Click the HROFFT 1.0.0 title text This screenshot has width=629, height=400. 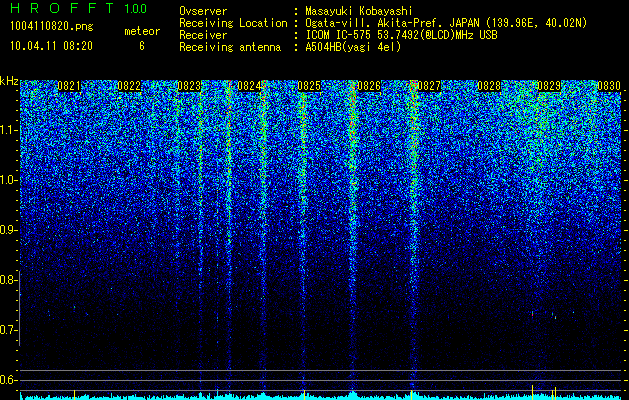pos(79,8)
